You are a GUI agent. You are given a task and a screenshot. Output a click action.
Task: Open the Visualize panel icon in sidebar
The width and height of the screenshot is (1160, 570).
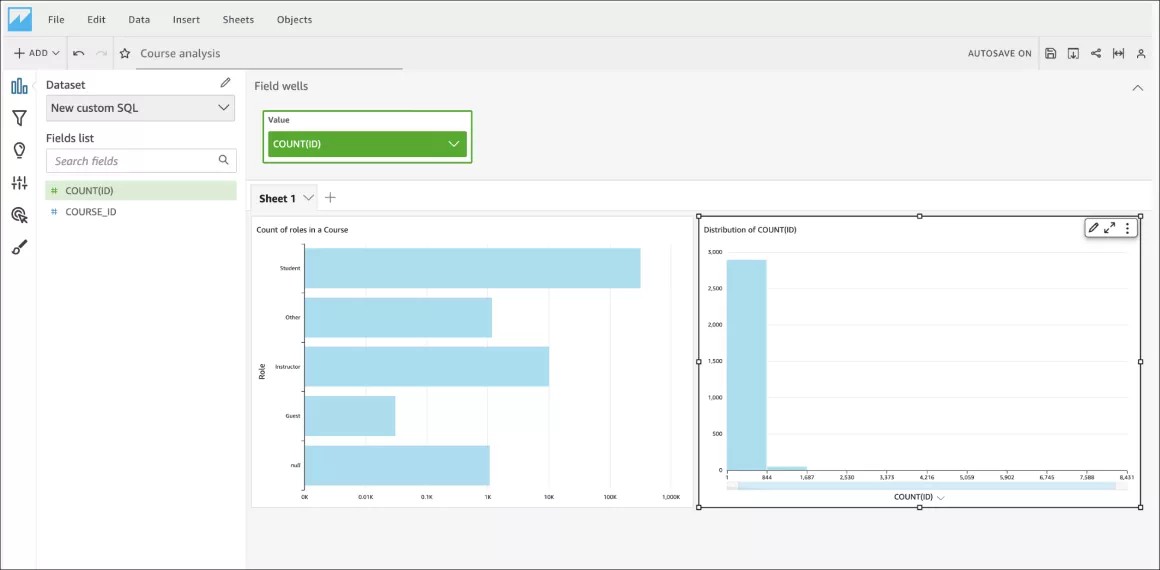(x=19, y=86)
